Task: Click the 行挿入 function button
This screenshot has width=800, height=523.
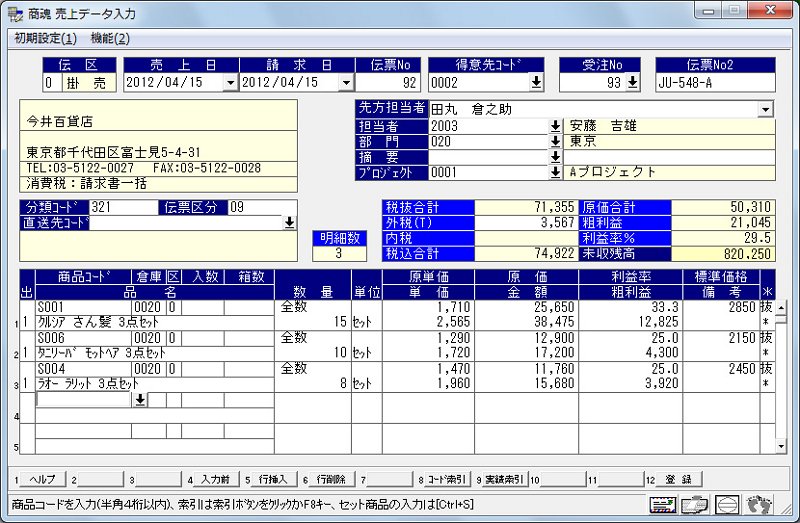Action: (x=273, y=479)
